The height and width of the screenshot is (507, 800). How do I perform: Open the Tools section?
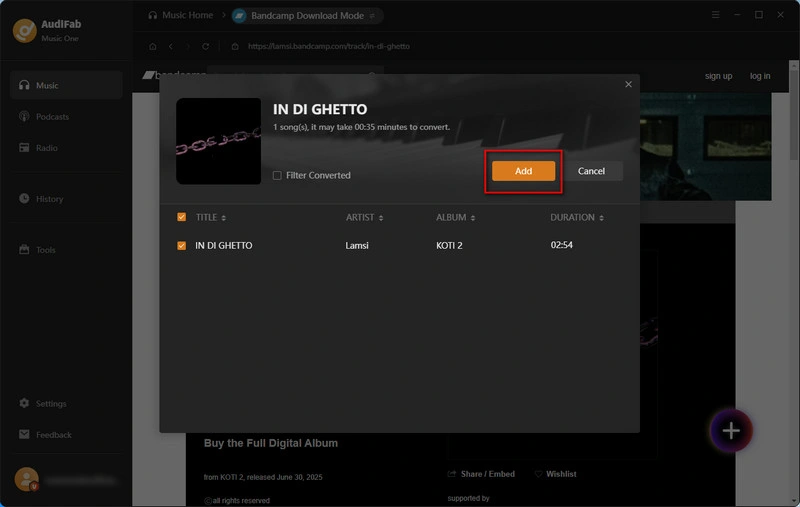pos(66,249)
